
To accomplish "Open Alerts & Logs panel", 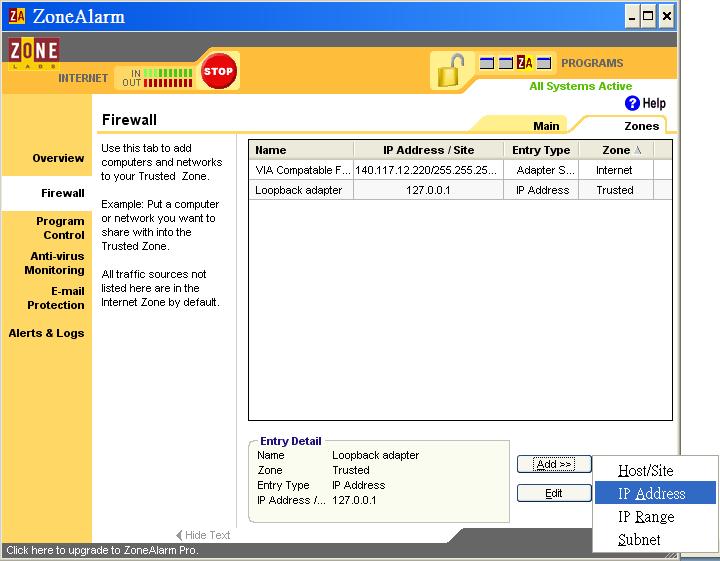I will point(46,333).
